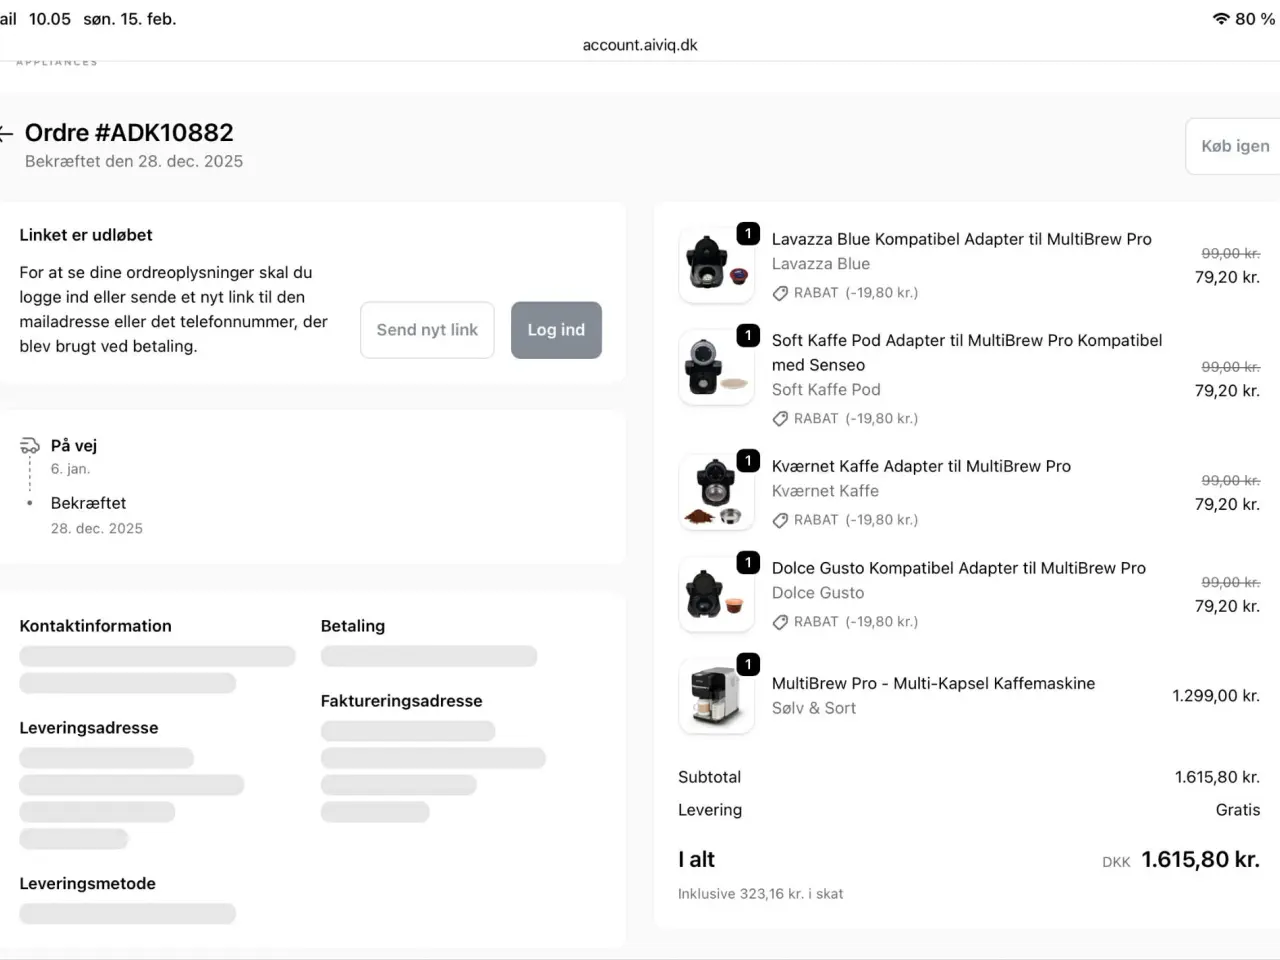Viewport: 1280px width, 960px height.
Task: Click the Inklusive 323,16 kr. i skat note
Action: pyautogui.click(x=761, y=894)
